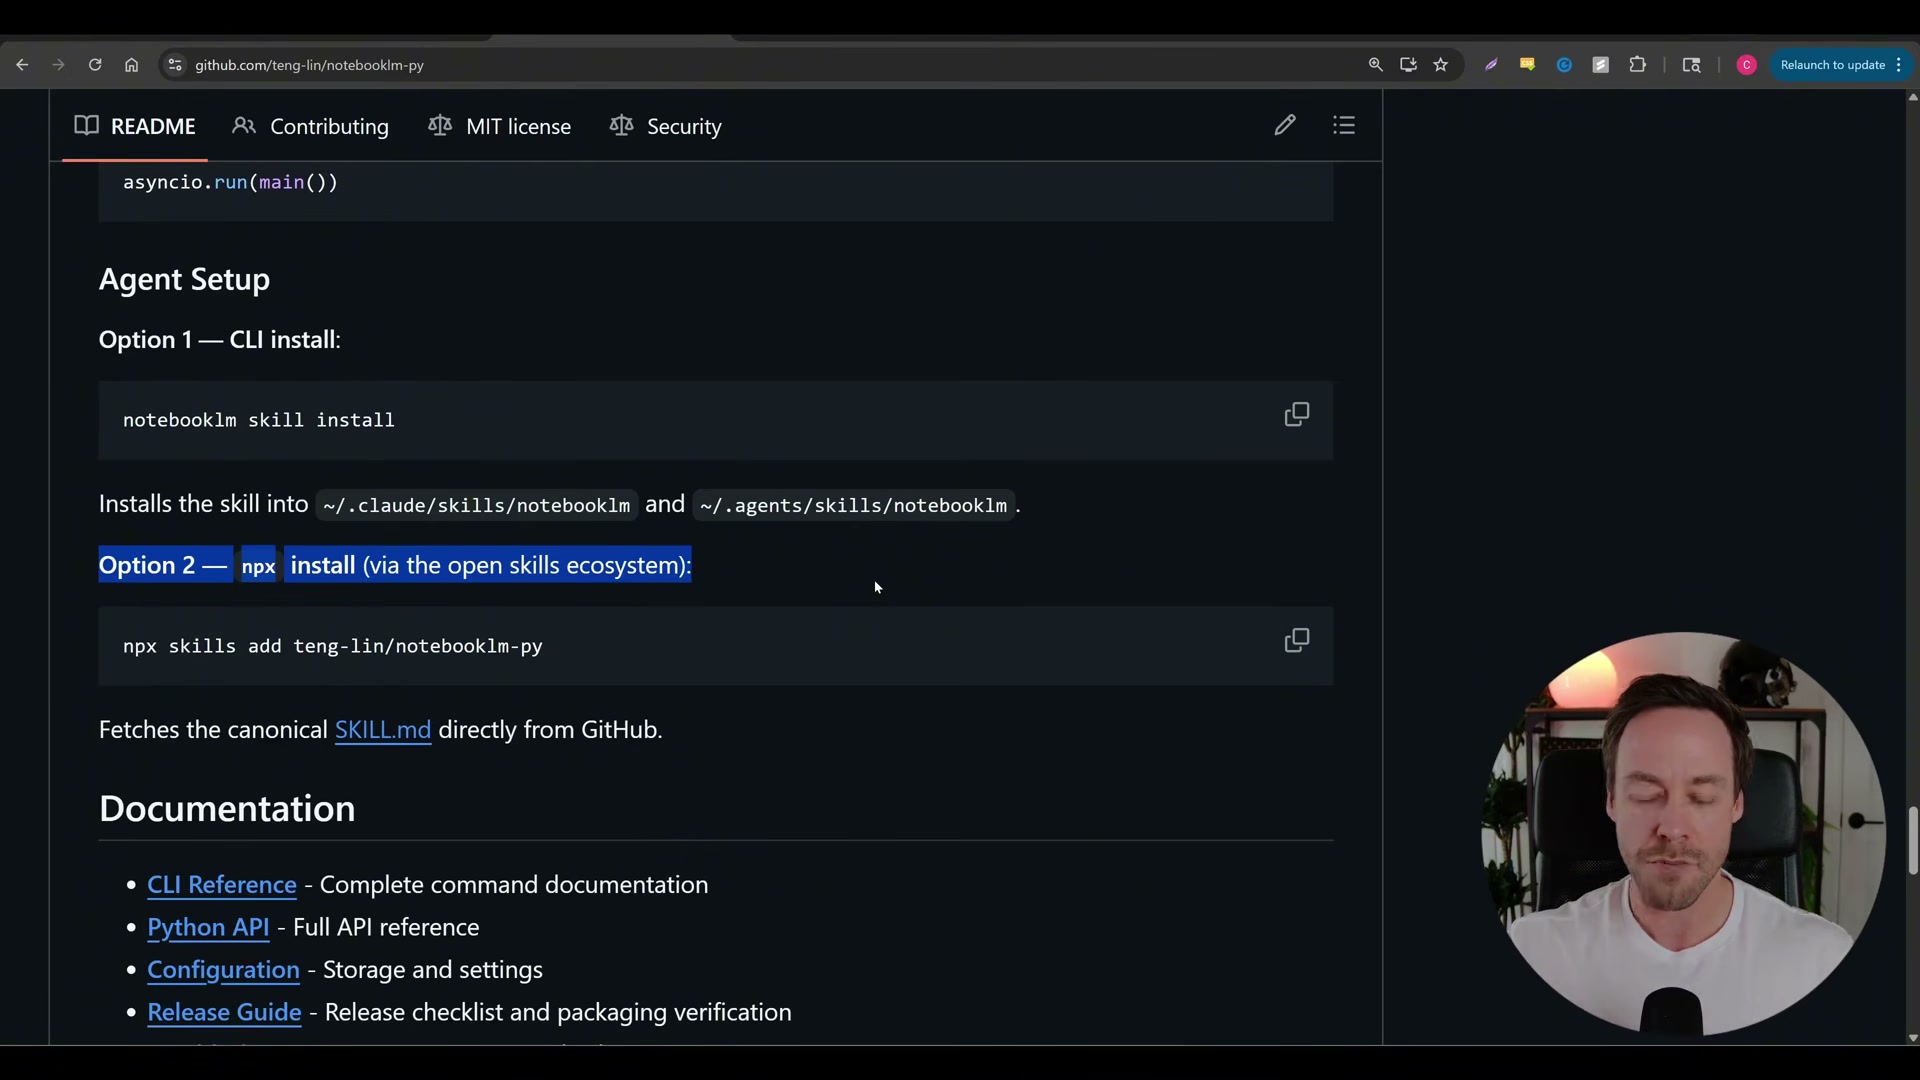Click the Agent Setup heading
1920x1080 pixels.
click(x=184, y=279)
